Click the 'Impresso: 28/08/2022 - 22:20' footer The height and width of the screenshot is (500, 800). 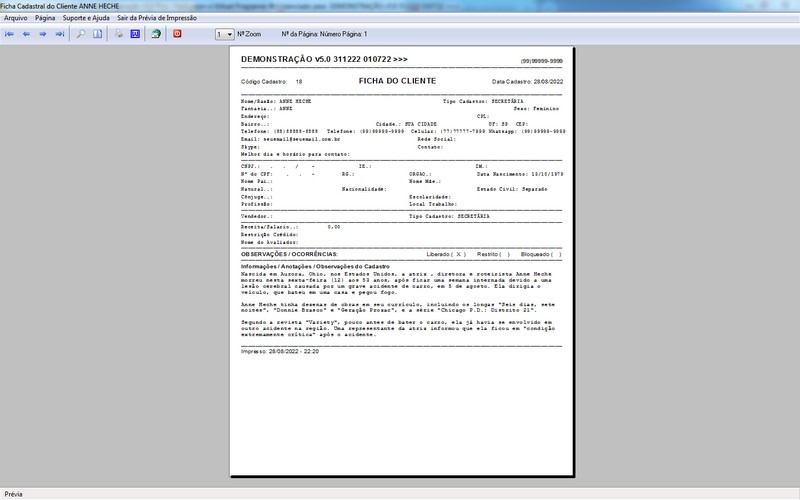[280, 352]
